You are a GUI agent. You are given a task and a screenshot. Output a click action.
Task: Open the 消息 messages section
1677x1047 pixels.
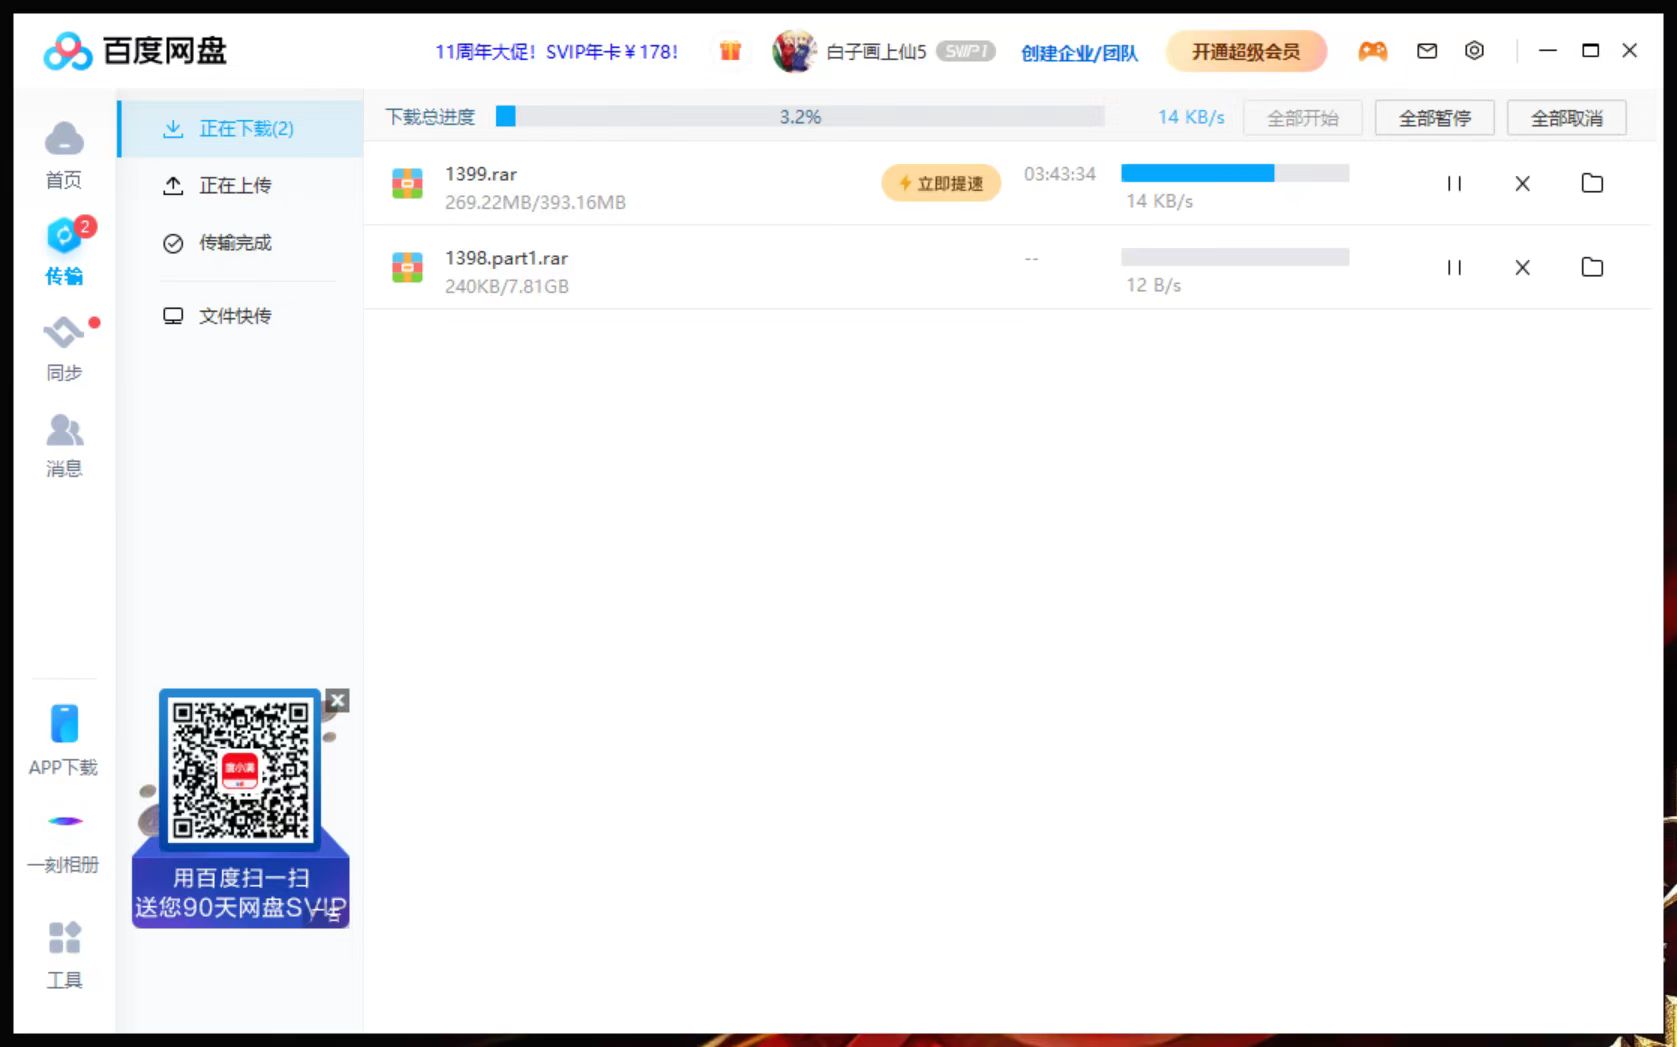pyautogui.click(x=64, y=432)
